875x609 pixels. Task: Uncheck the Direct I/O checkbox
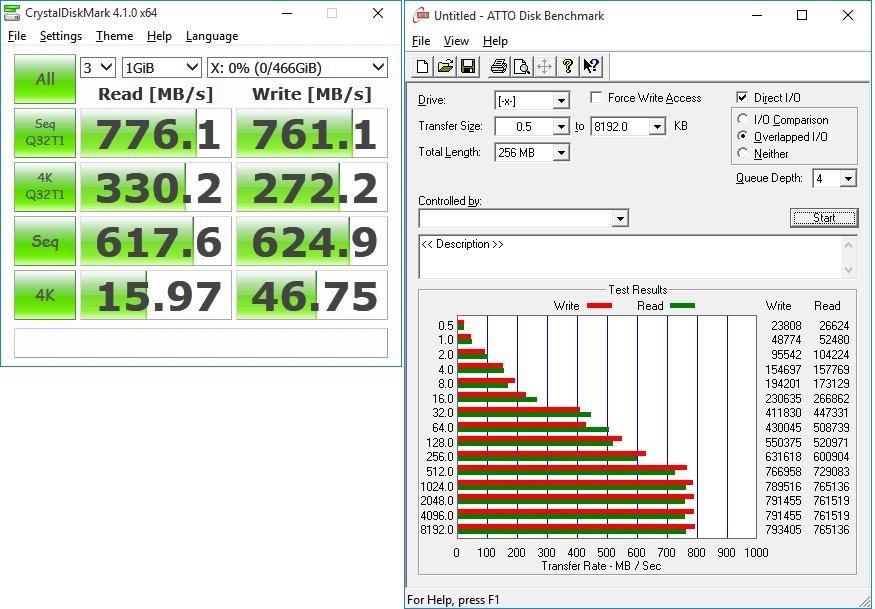tap(742, 98)
